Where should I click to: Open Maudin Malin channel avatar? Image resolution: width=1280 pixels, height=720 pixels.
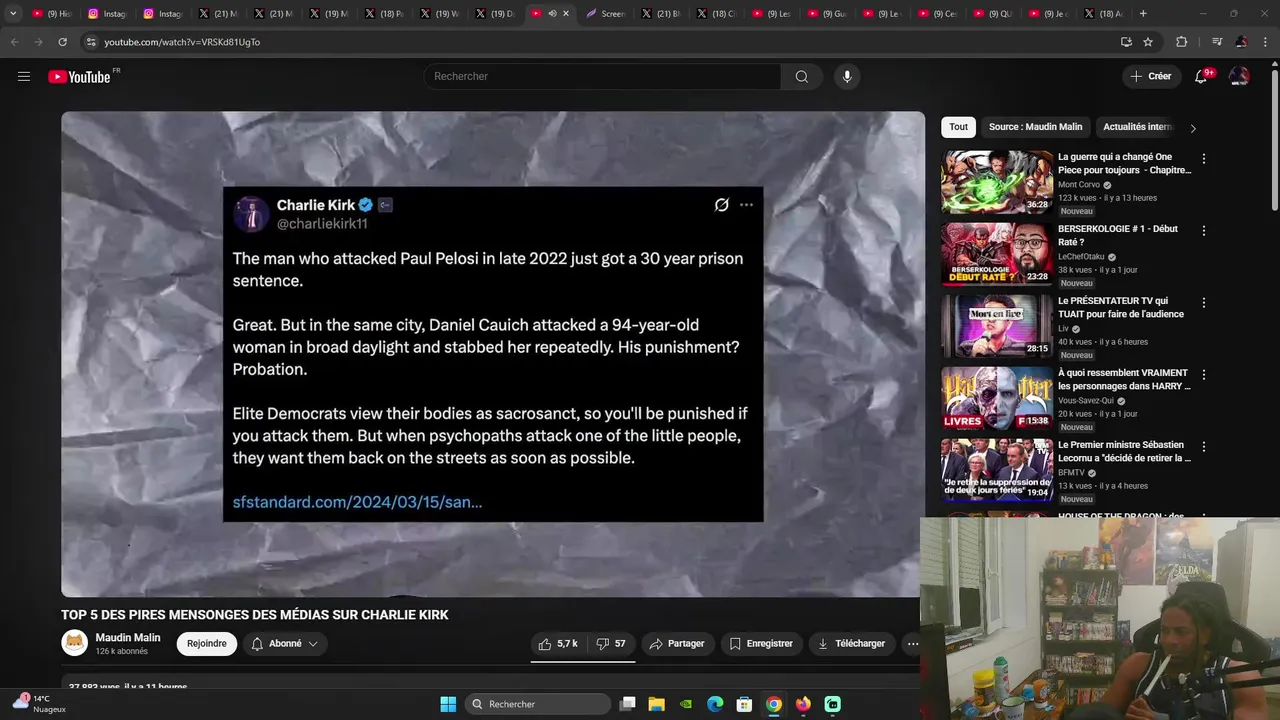pos(75,643)
